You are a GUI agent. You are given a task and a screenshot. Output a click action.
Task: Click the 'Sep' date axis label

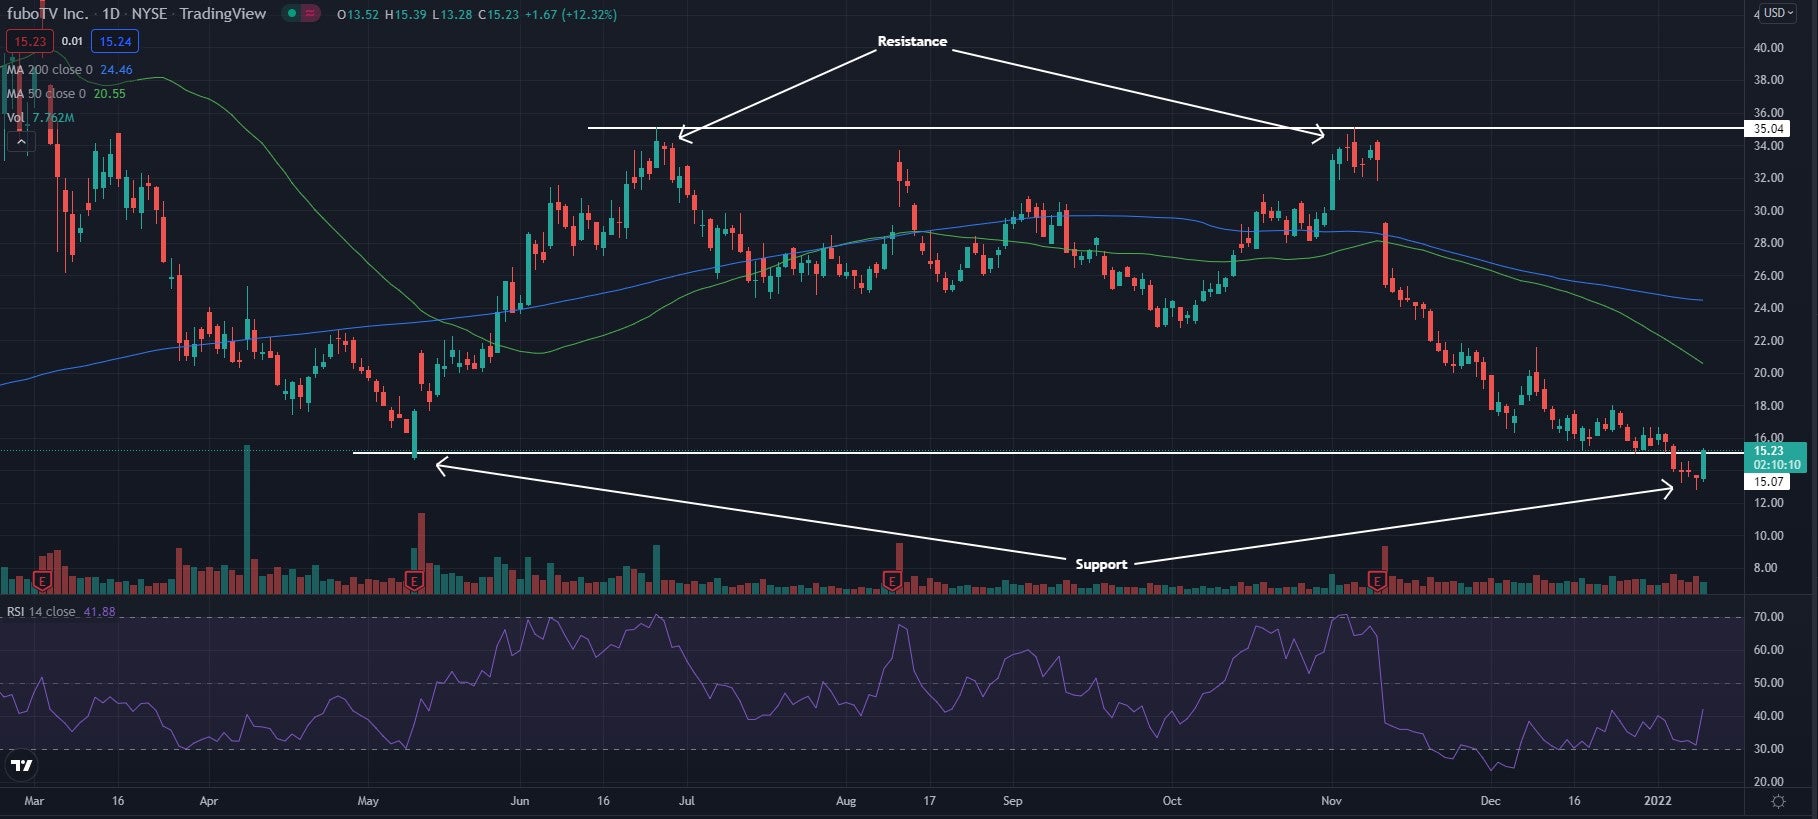click(x=1012, y=801)
